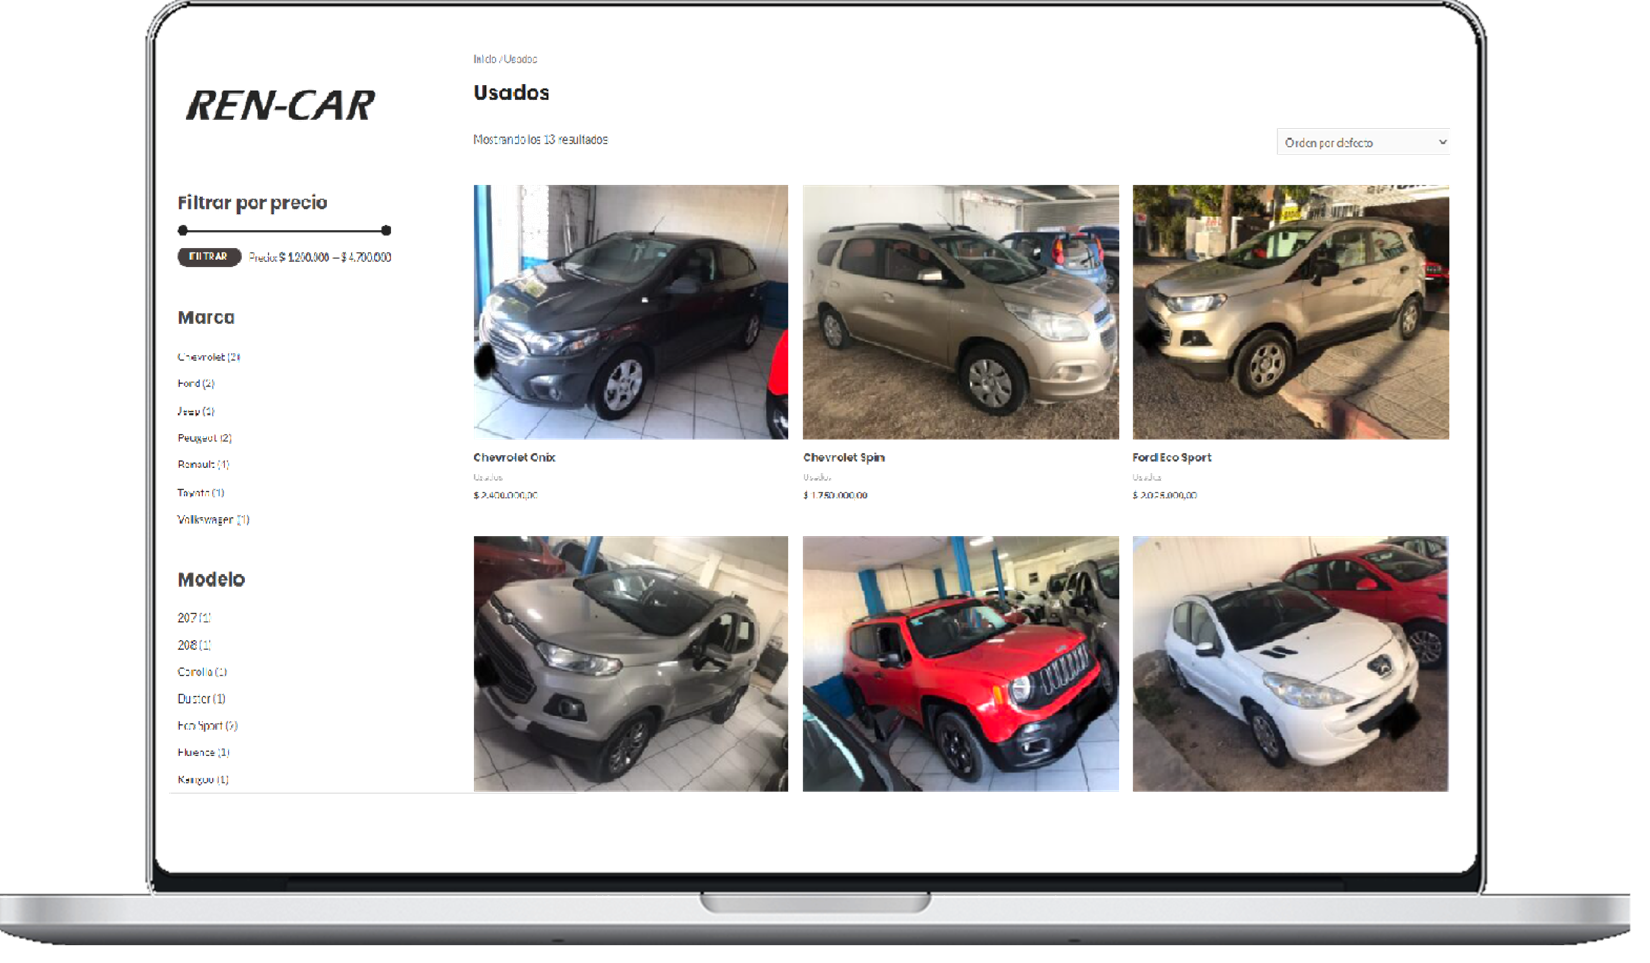The width and height of the screenshot is (1650, 963).
Task: Click the right handle of the price slider
Action: tap(386, 230)
